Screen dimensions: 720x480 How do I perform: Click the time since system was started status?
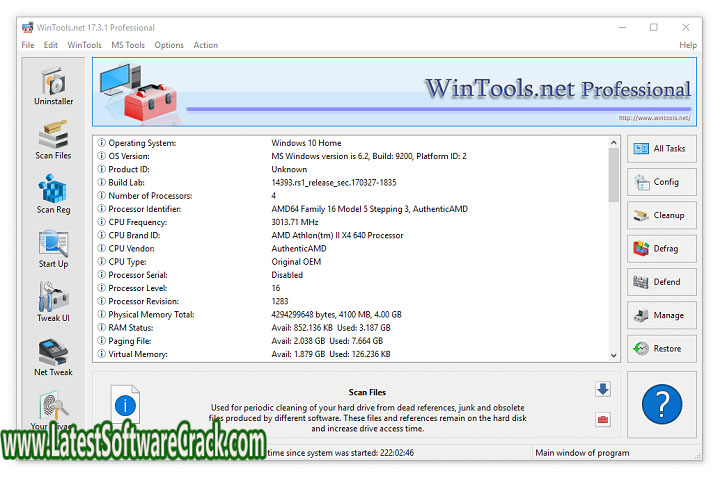(340, 453)
